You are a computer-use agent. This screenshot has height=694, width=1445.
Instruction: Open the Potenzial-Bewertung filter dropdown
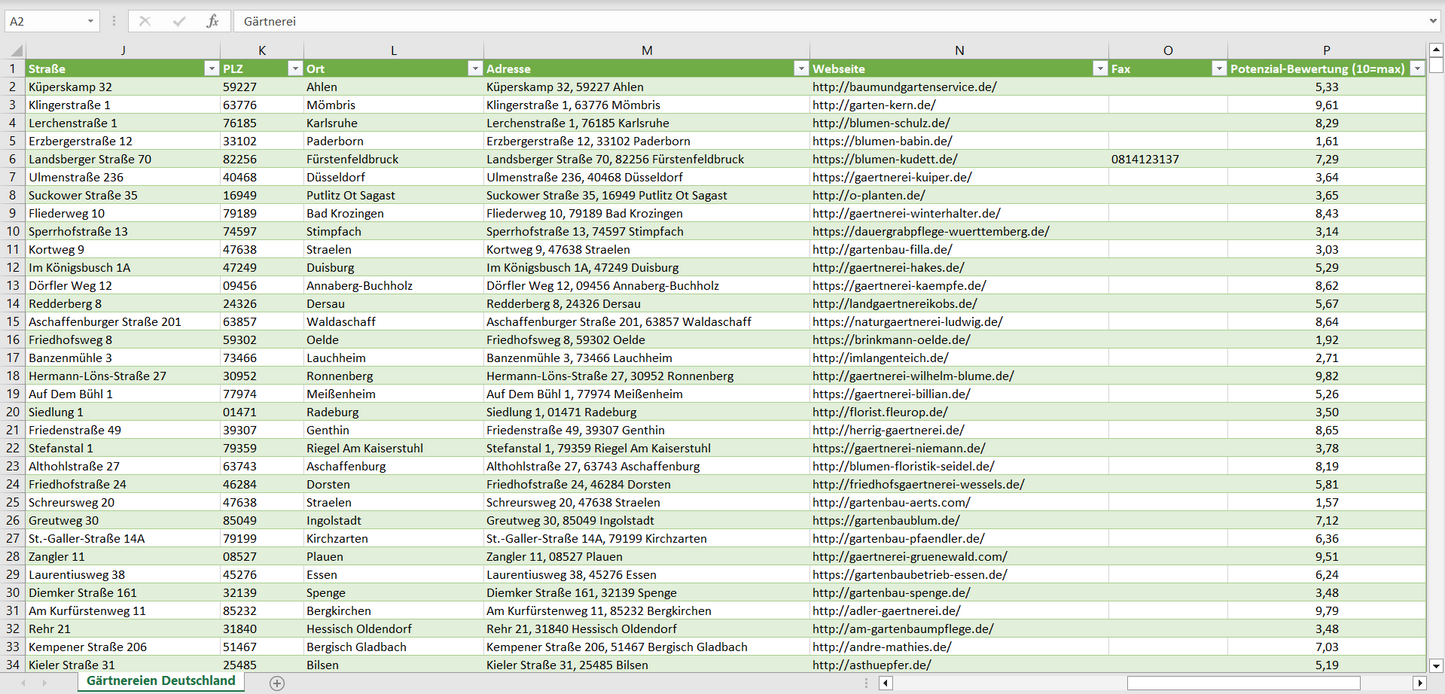pos(1416,69)
